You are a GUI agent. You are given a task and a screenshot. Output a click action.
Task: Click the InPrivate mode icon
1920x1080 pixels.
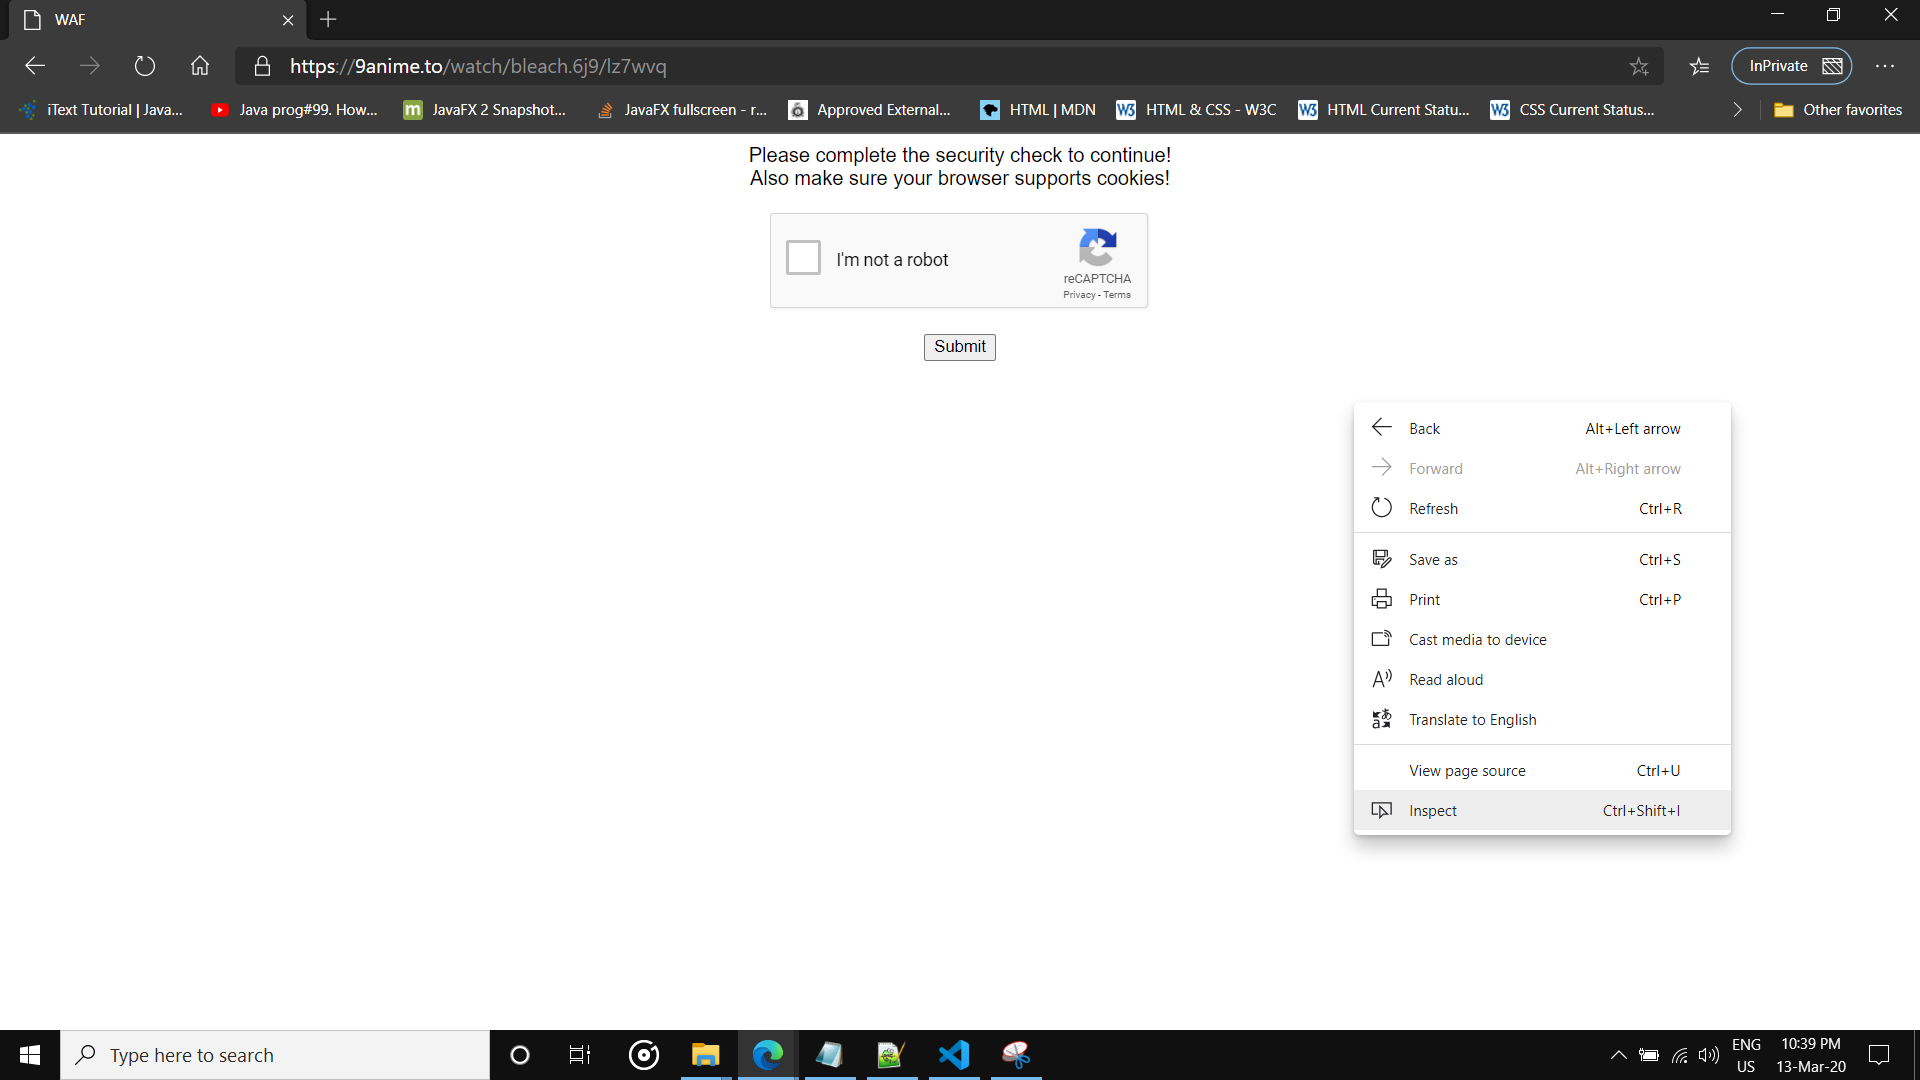(x=1834, y=66)
